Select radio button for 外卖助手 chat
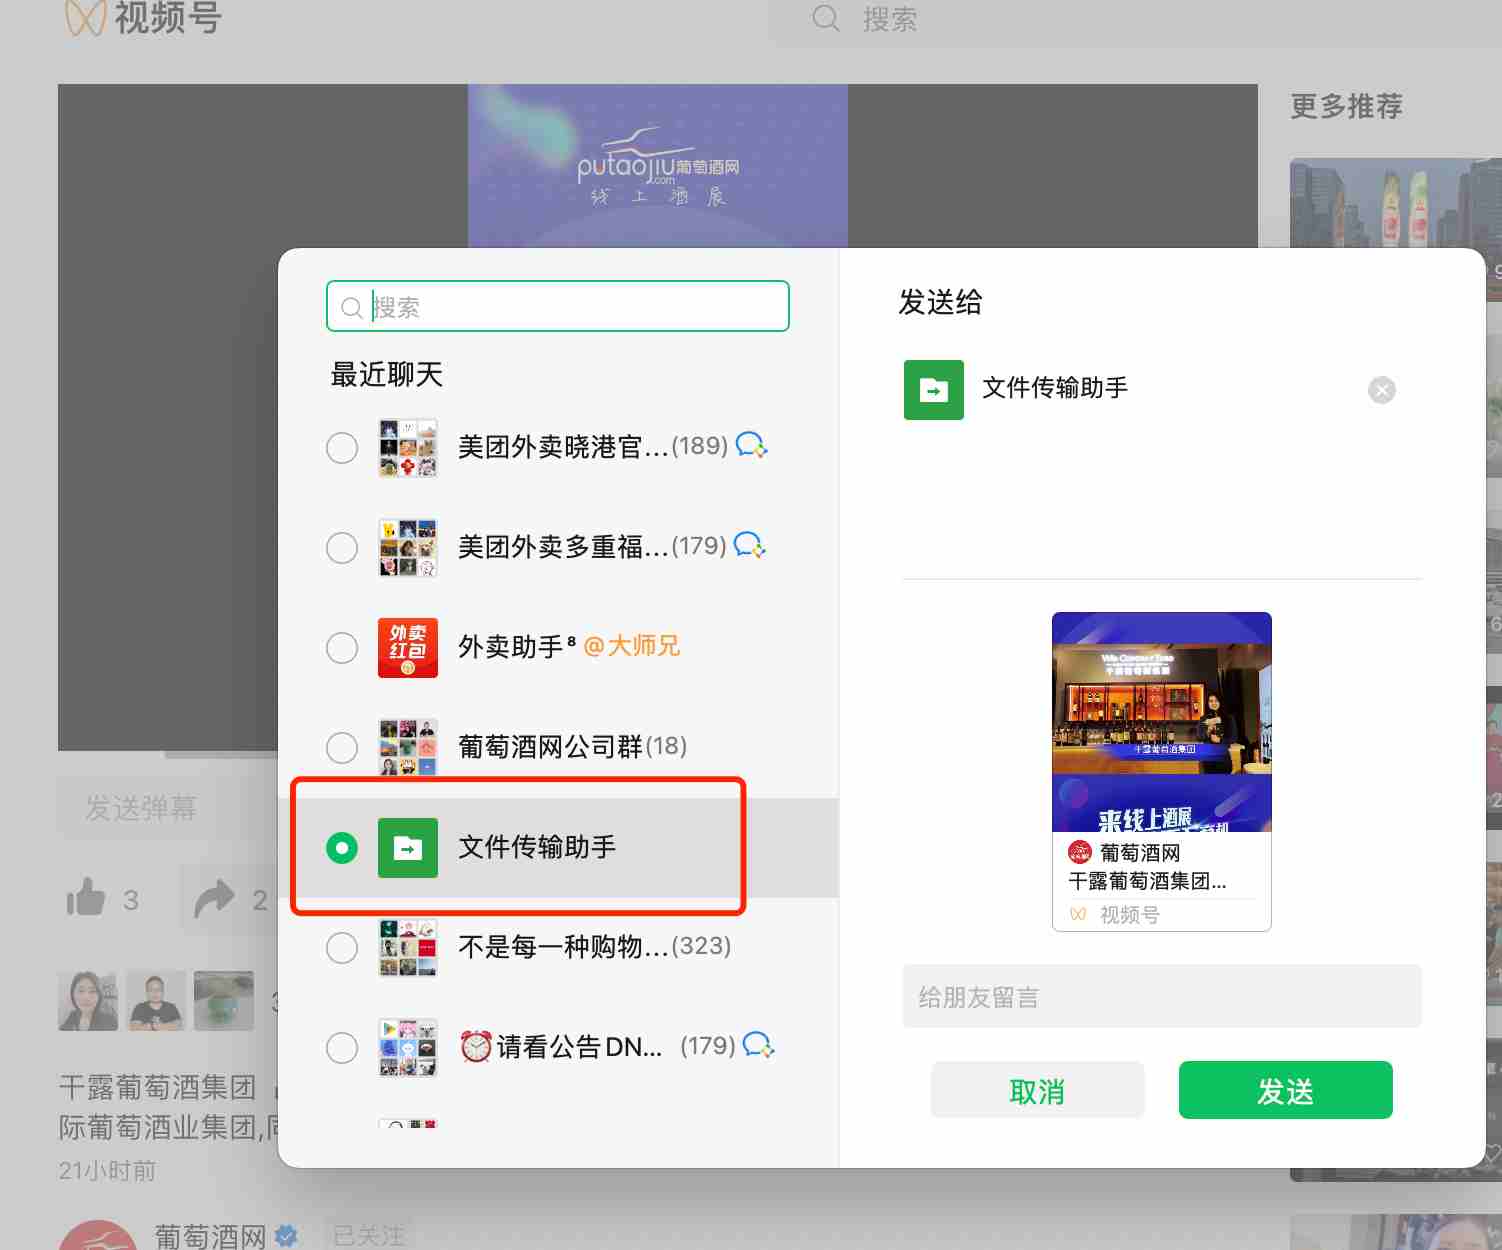 tap(342, 648)
